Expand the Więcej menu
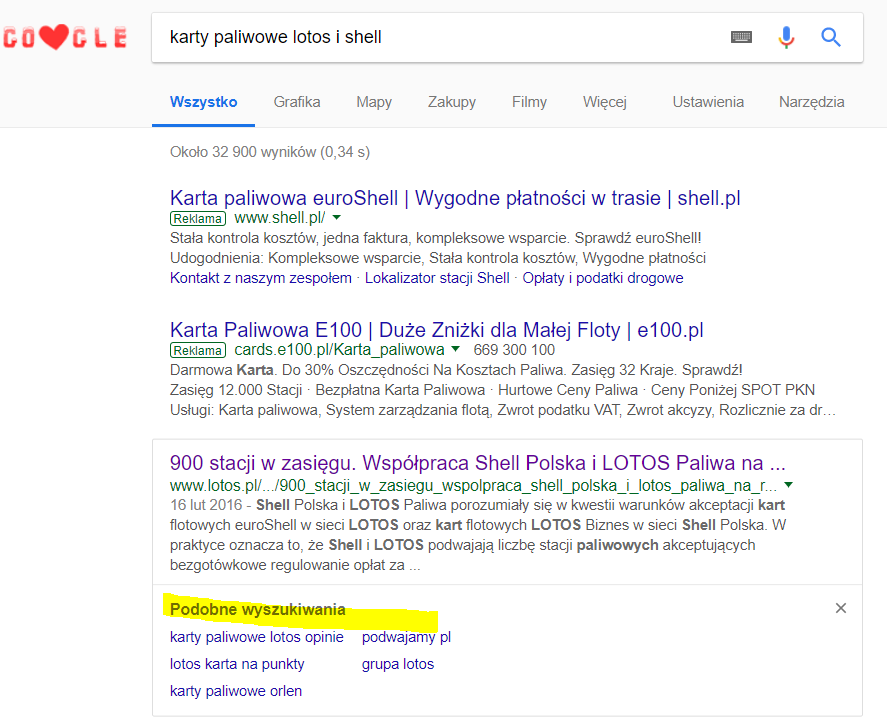The image size is (887, 724). pos(605,102)
